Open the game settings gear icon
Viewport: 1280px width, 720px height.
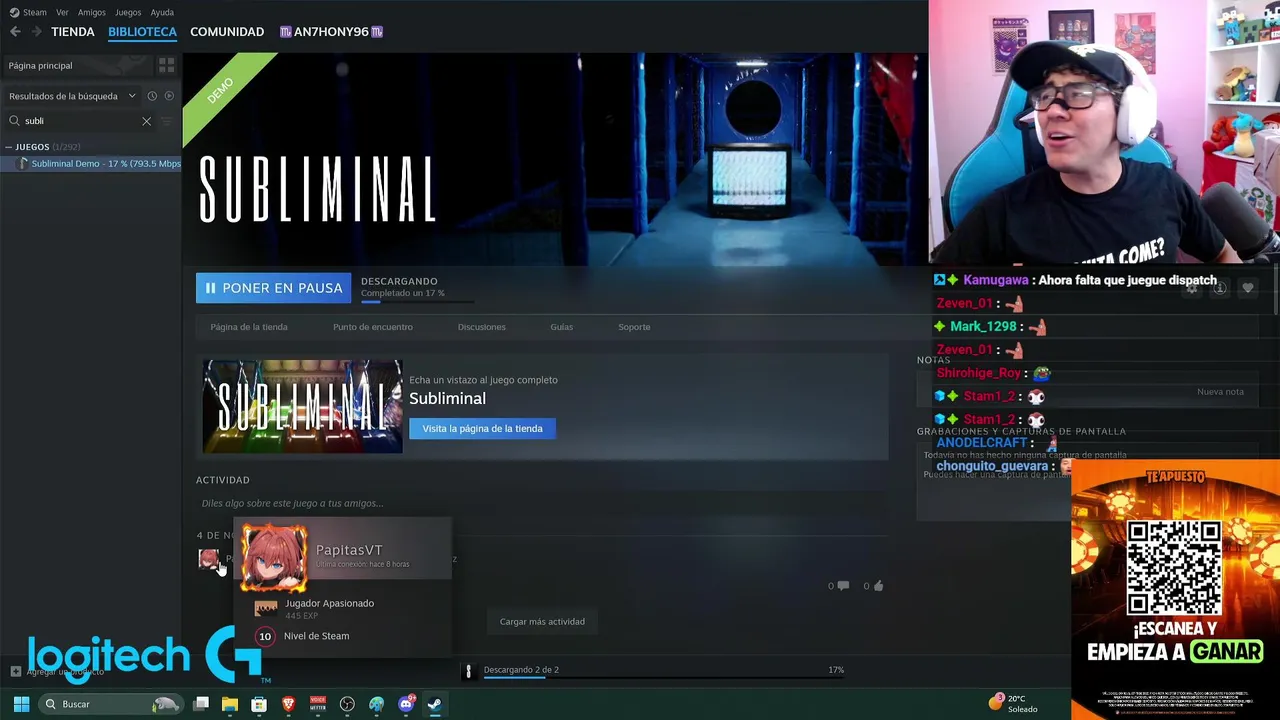tap(1192, 288)
